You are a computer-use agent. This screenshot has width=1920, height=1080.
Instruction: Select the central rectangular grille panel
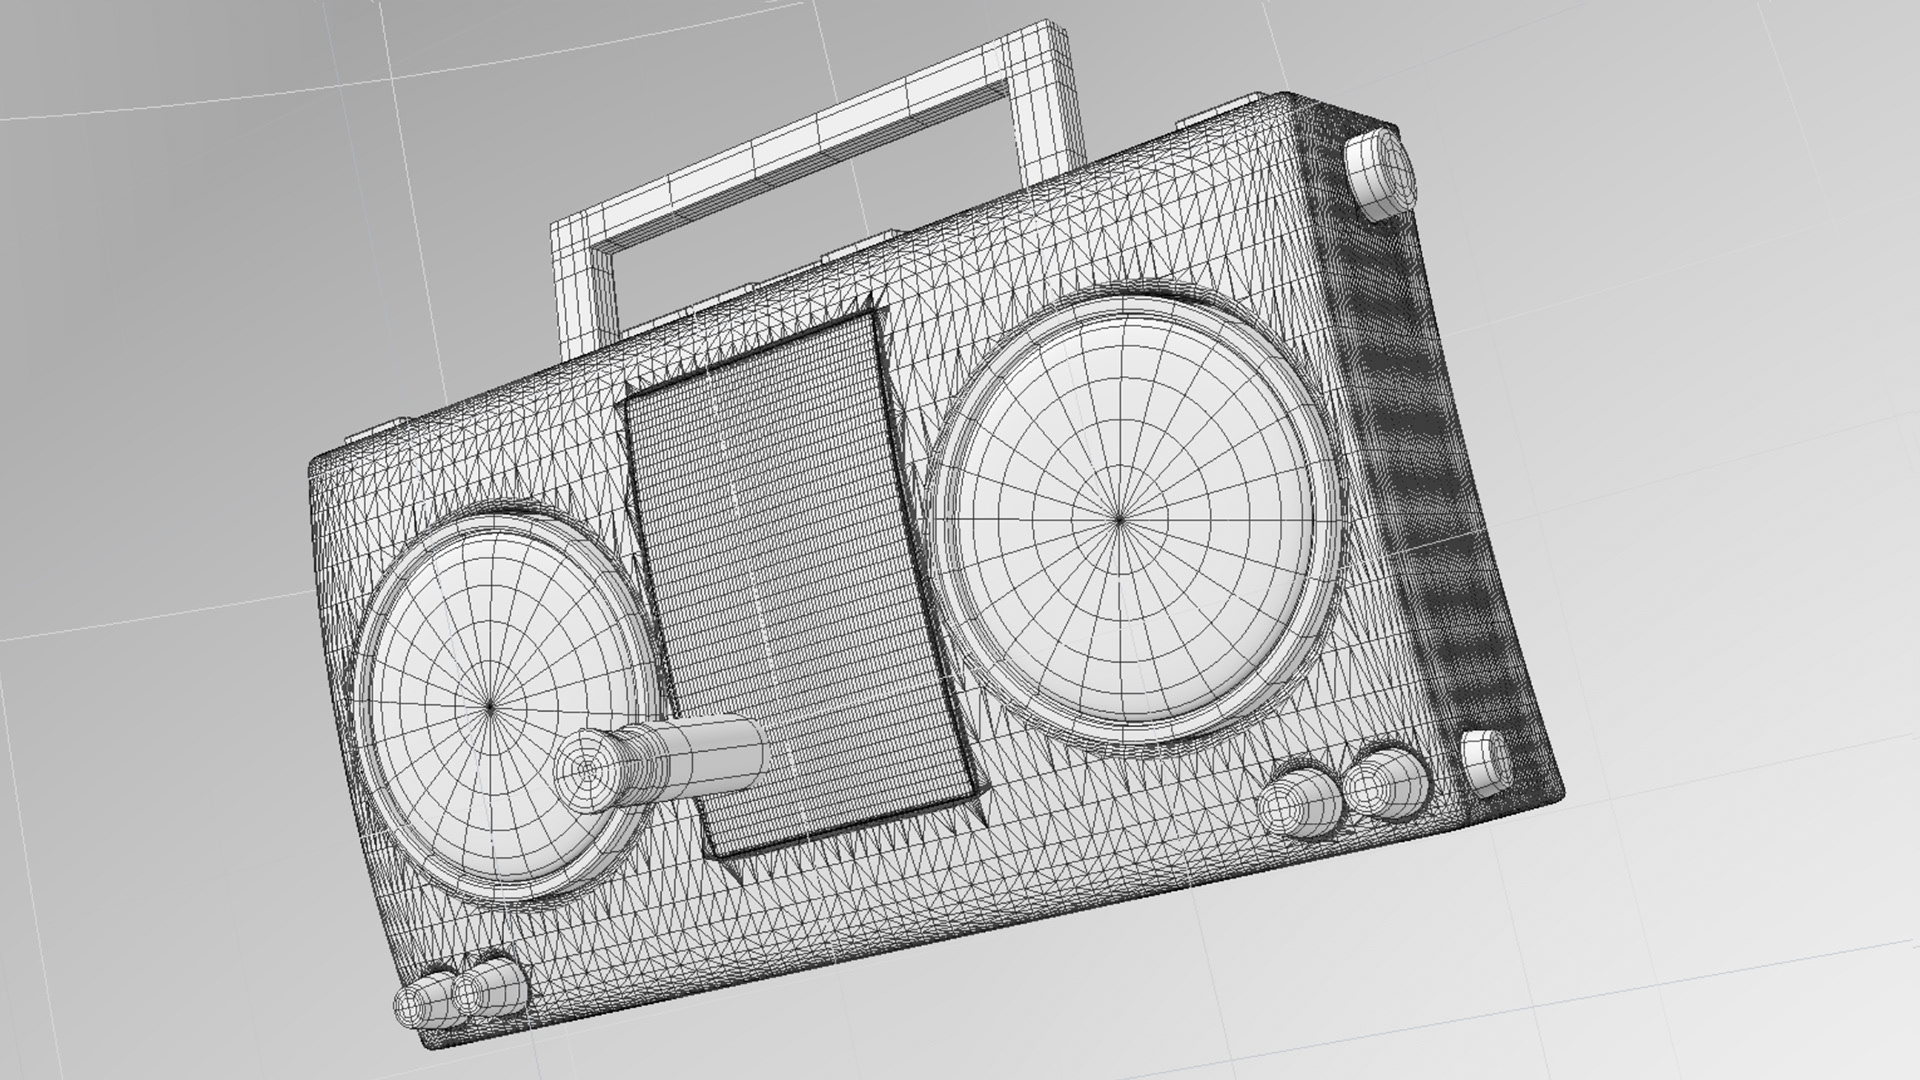795,590
